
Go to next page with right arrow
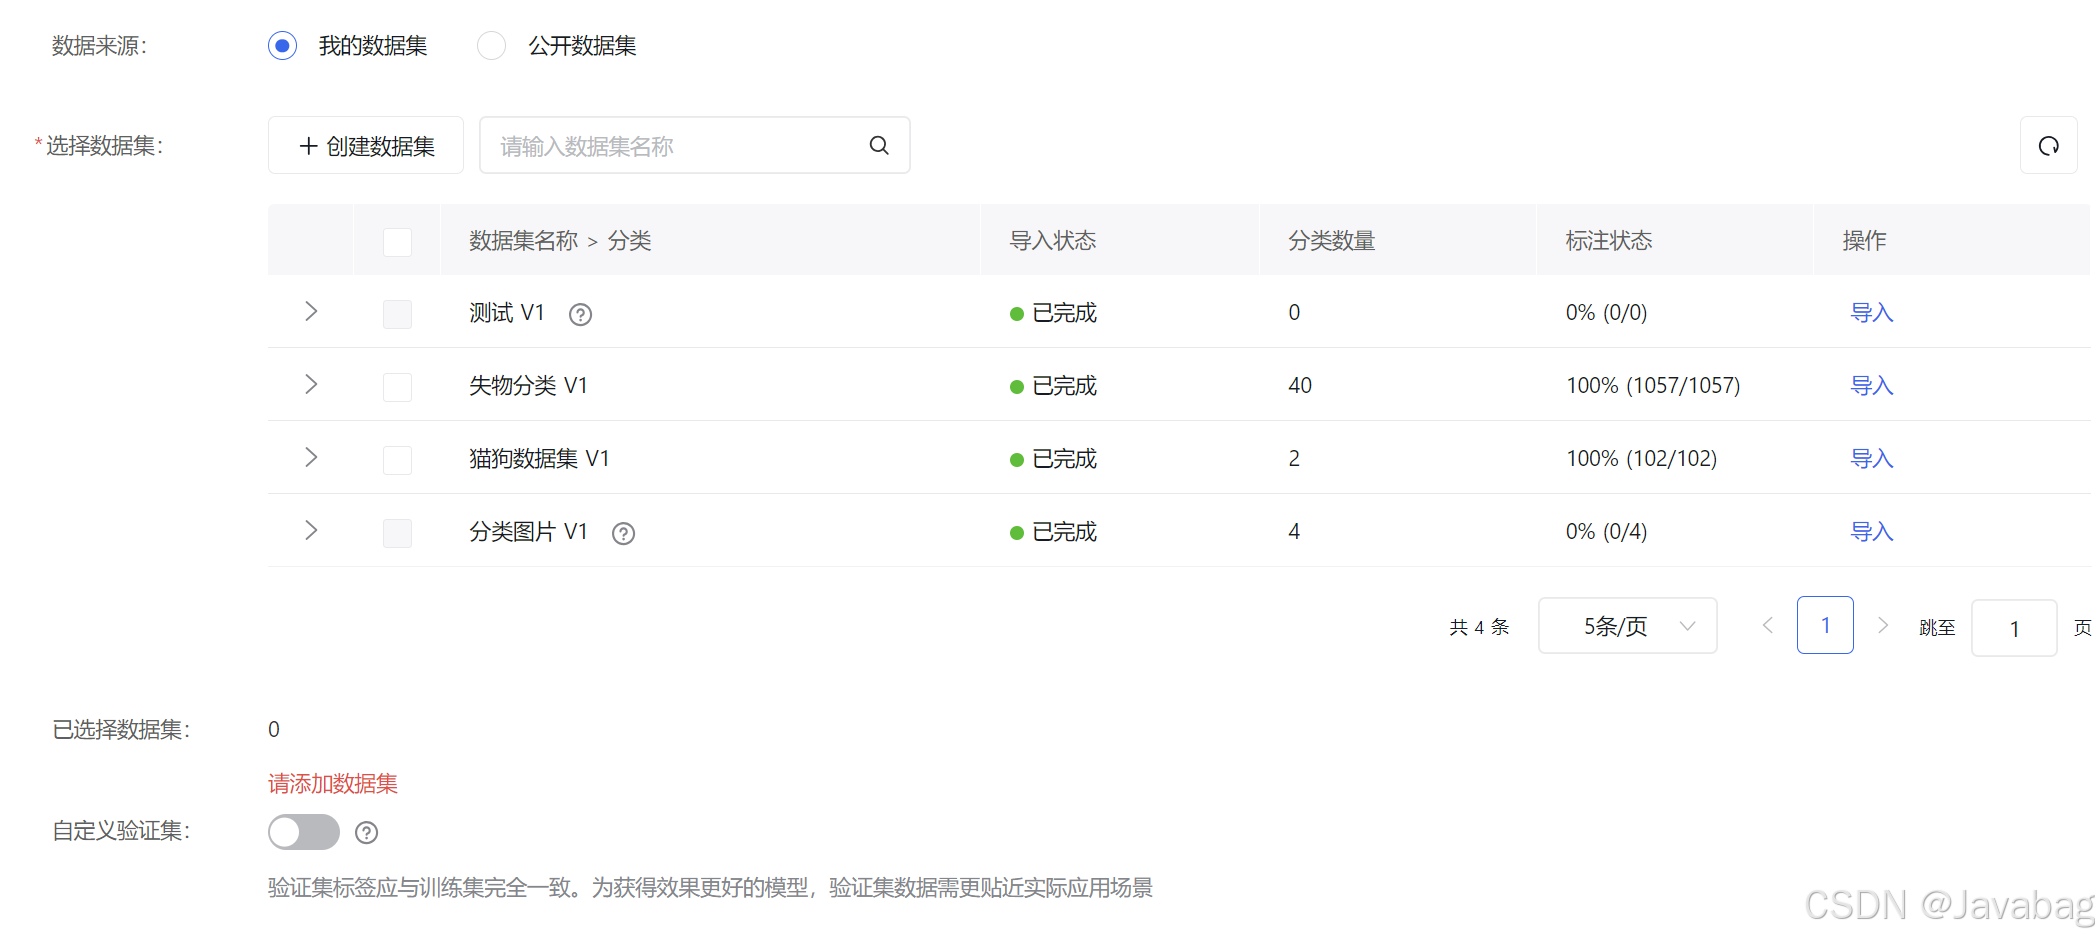coord(1883,624)
